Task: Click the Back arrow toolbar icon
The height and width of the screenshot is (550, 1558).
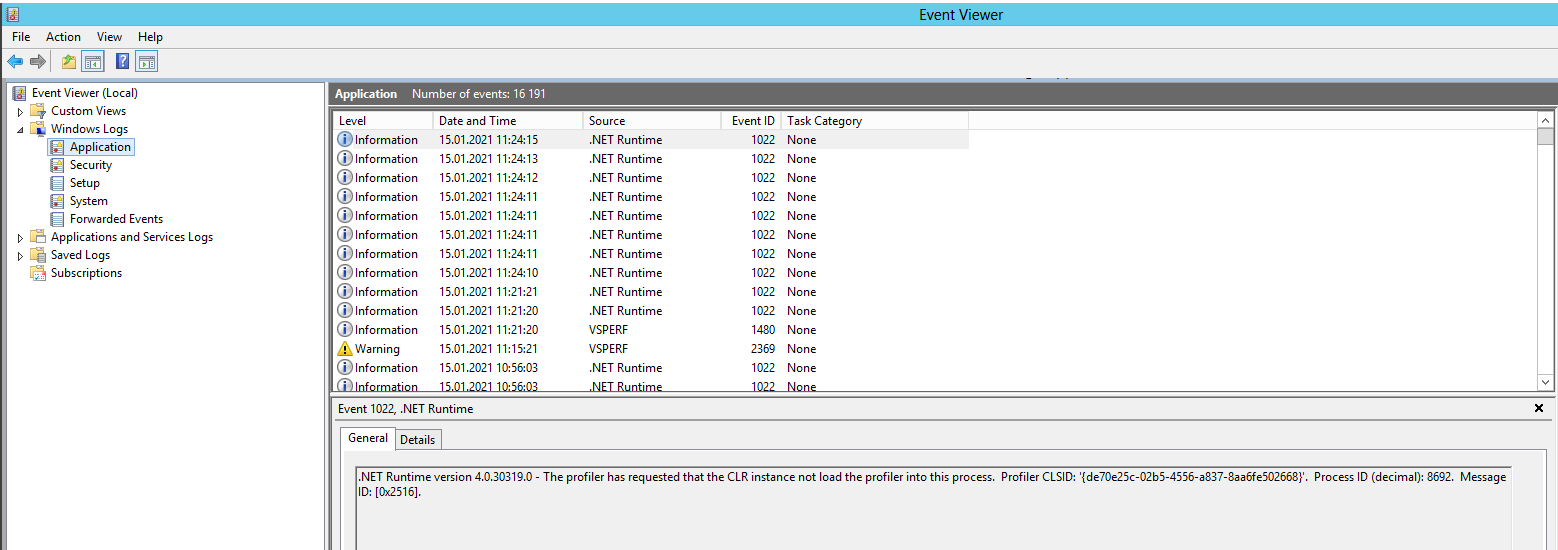Action: [x=15, y=62]
